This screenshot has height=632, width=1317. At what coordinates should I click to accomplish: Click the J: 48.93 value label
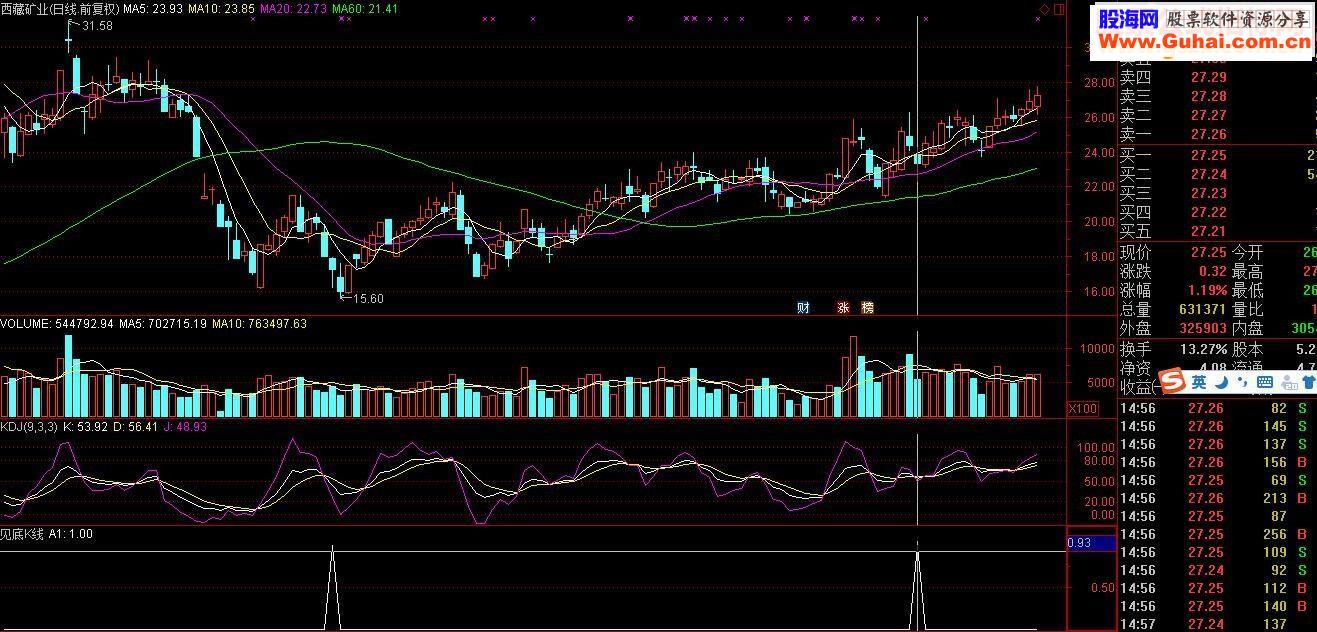click(185, 427)
